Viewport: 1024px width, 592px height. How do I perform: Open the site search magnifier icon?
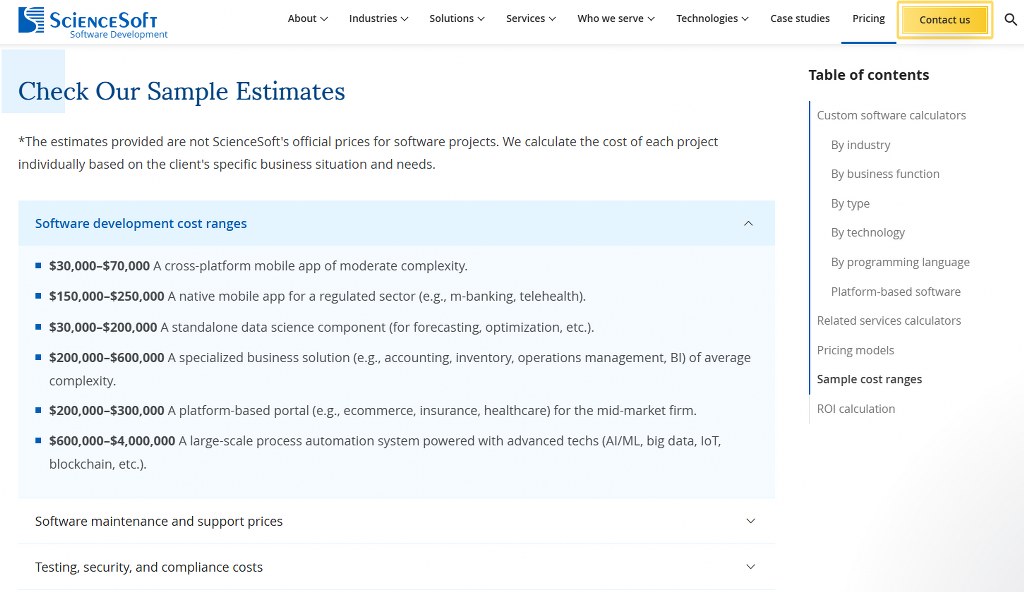point(1010,20)
